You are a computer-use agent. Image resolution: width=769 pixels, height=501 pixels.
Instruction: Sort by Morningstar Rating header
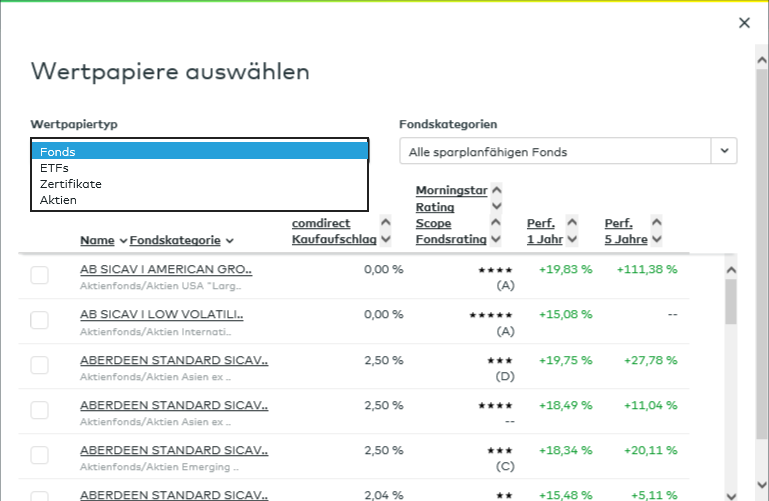point(451,198)
